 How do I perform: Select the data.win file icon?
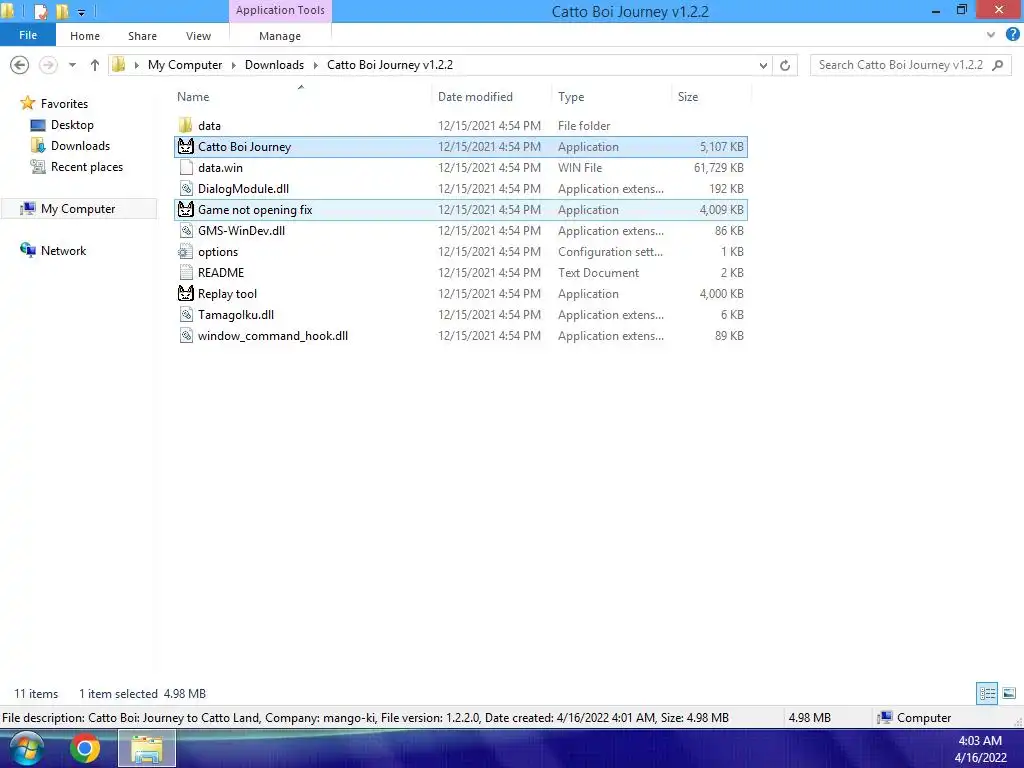pyautogui.click(x=185, y=168)
